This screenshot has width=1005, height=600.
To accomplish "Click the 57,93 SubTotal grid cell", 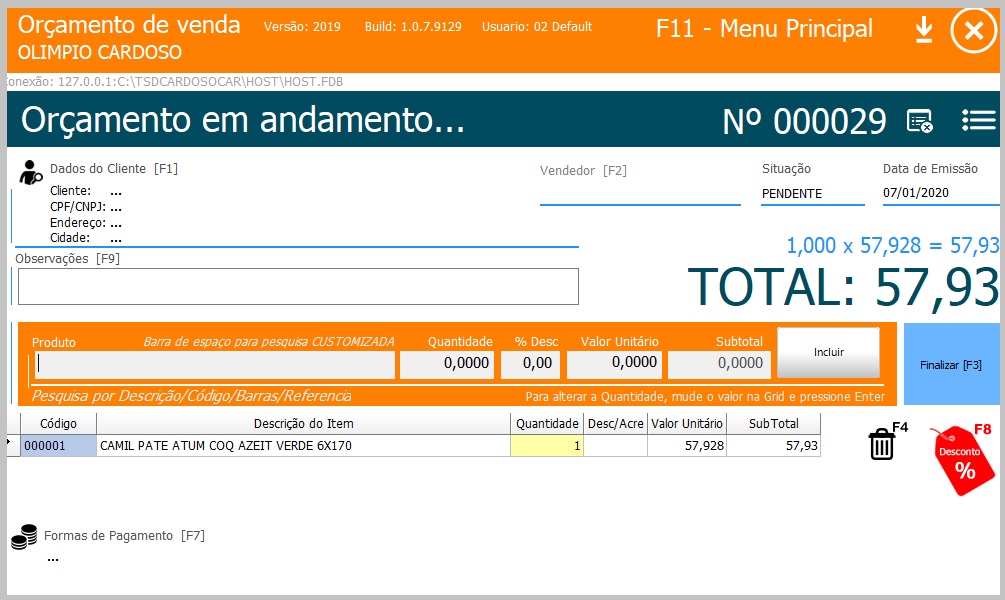I will 774,446.
